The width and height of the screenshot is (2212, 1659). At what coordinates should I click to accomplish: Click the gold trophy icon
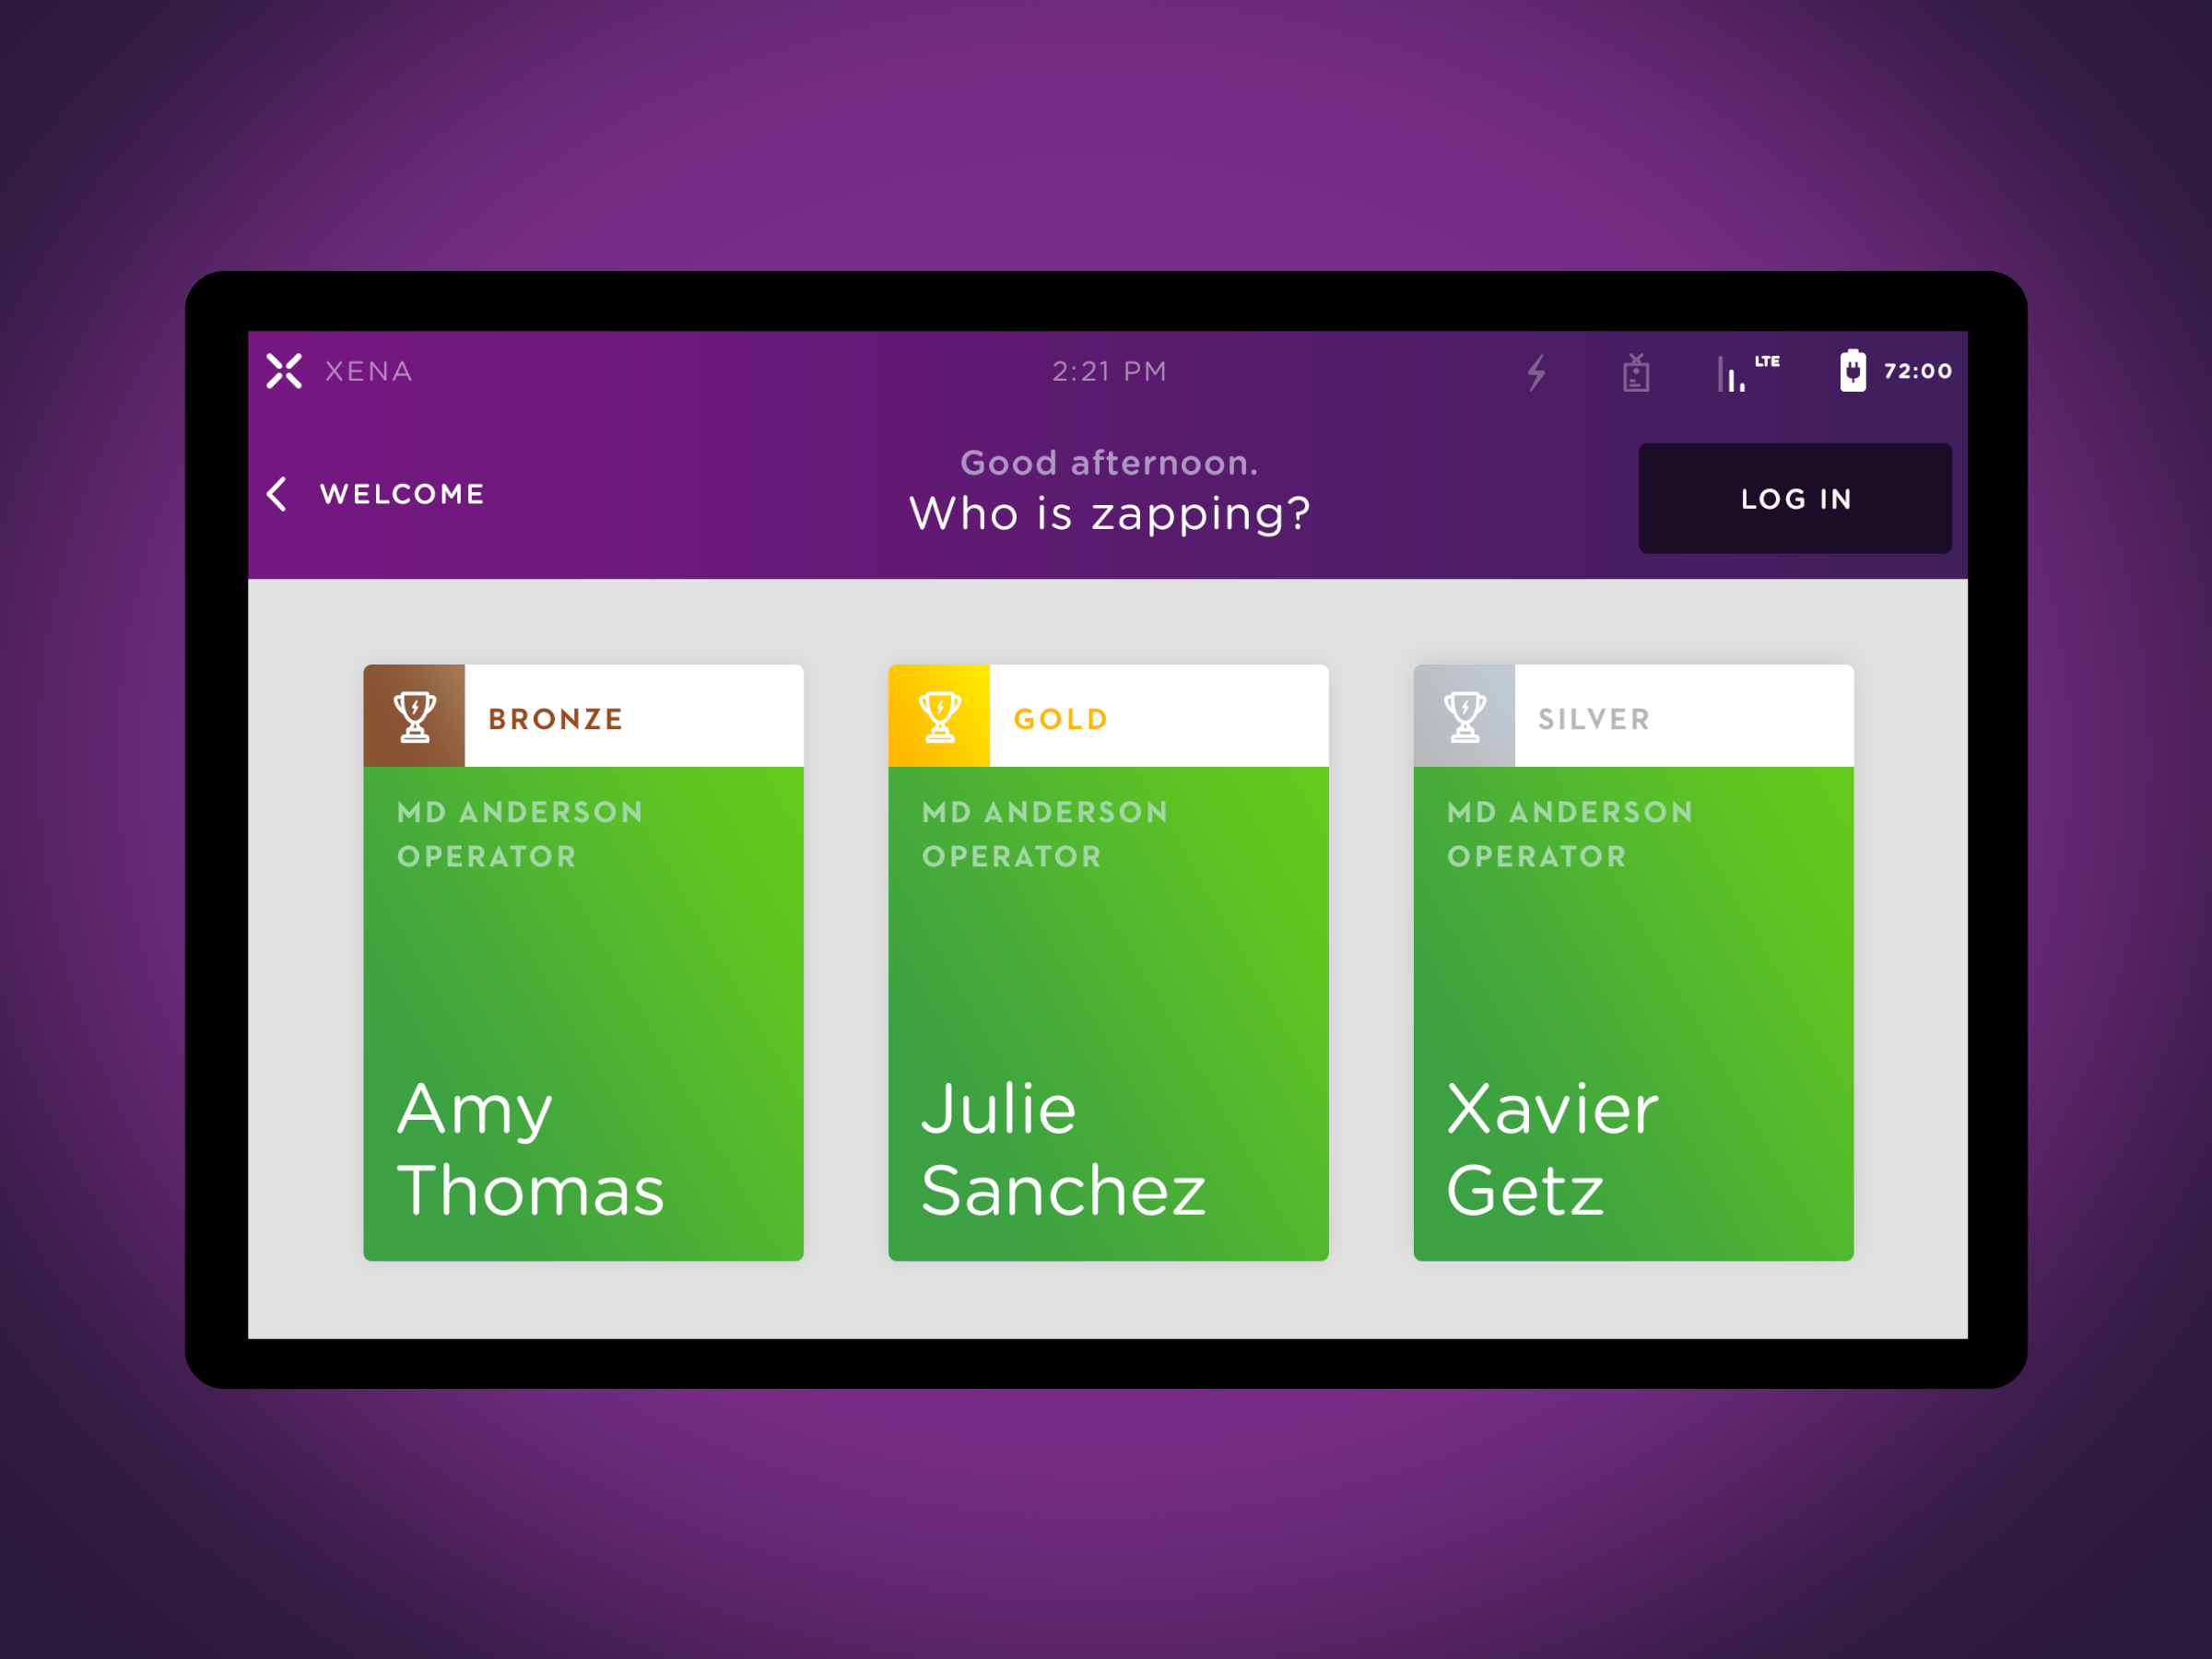coord(939,717)
